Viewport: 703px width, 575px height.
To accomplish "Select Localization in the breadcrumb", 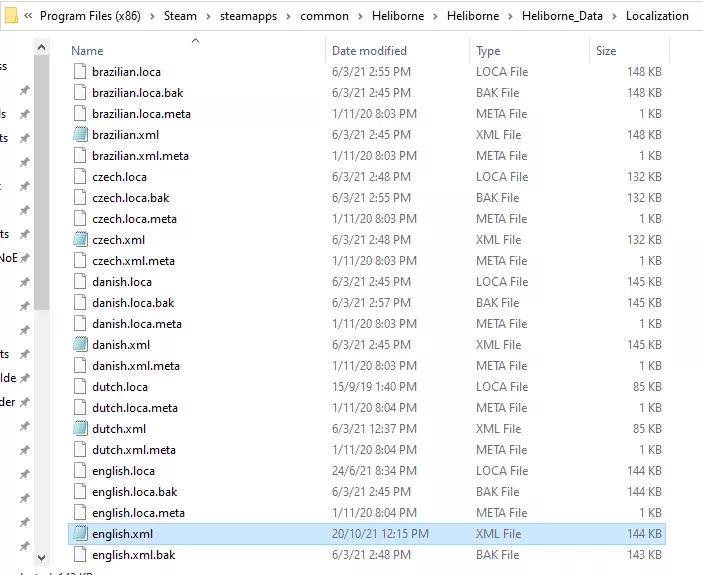I will [x=657, y=16].
